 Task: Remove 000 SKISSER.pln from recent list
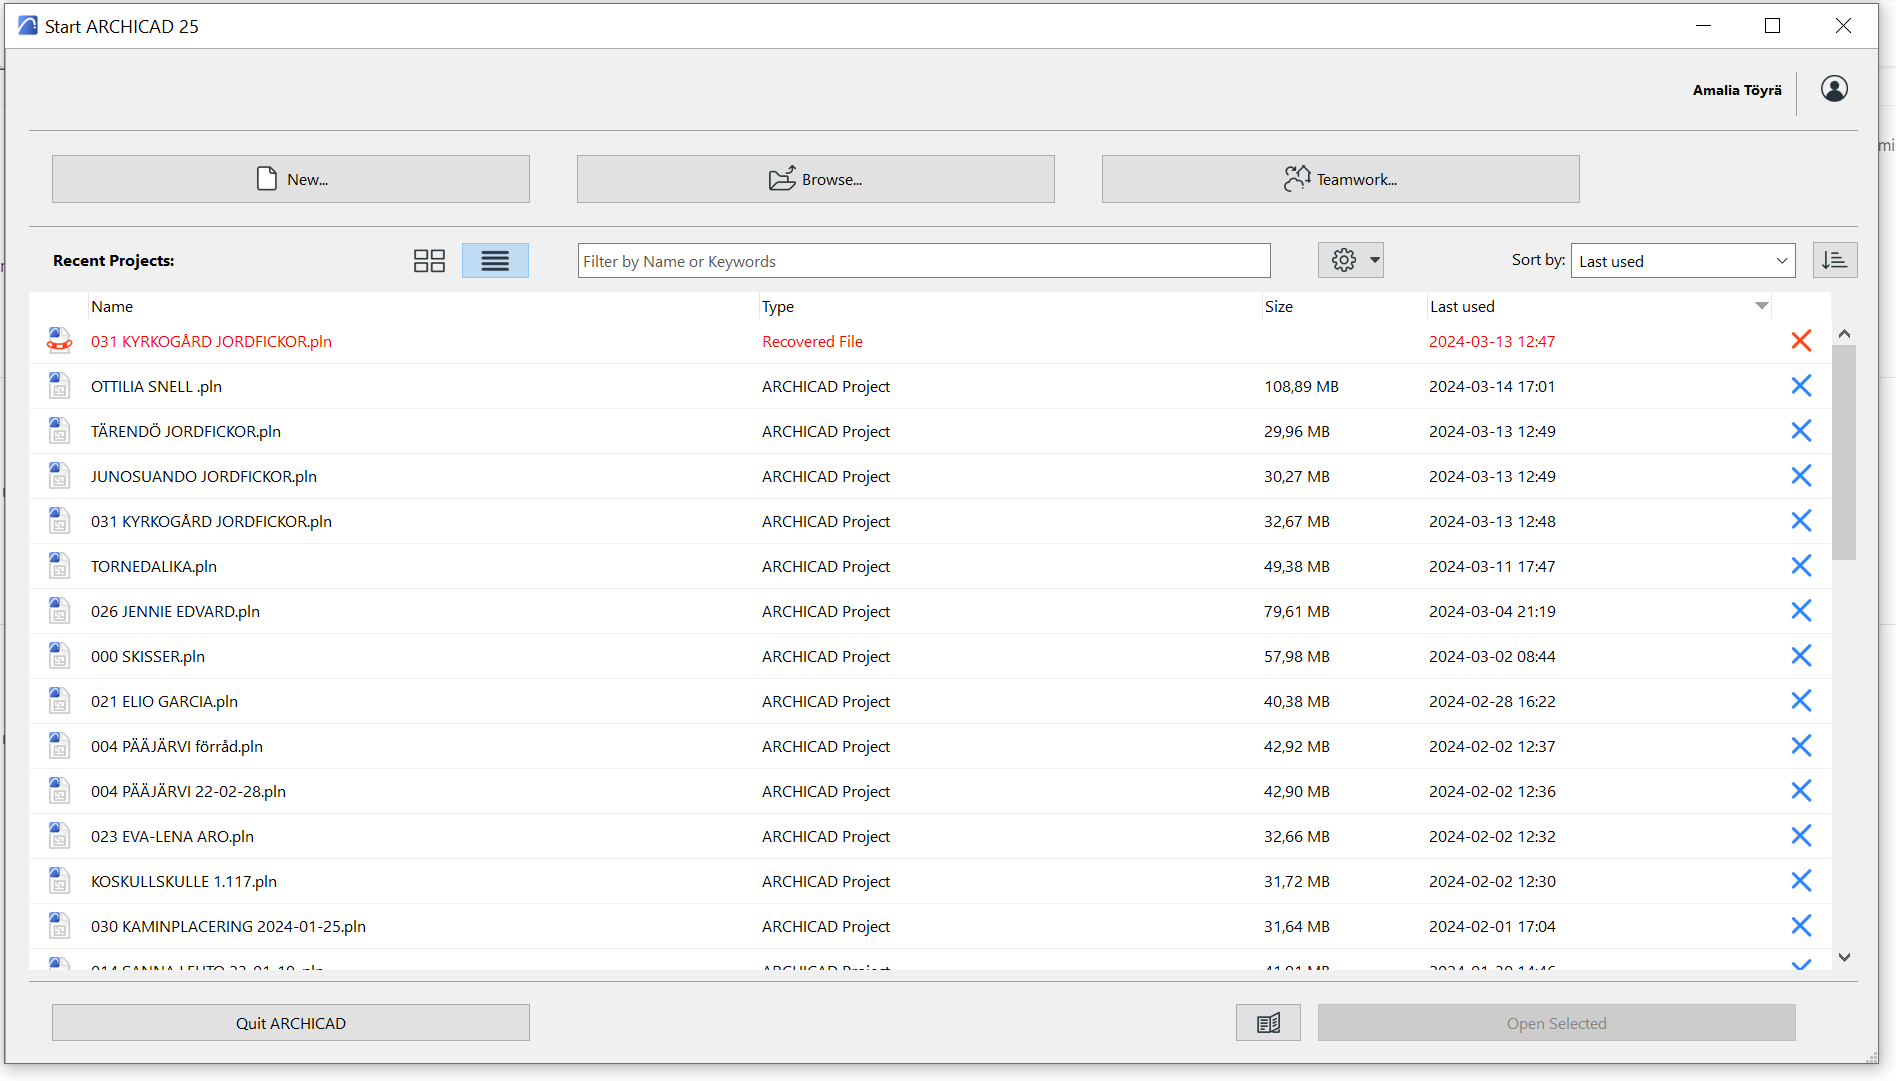point(1801,656)
